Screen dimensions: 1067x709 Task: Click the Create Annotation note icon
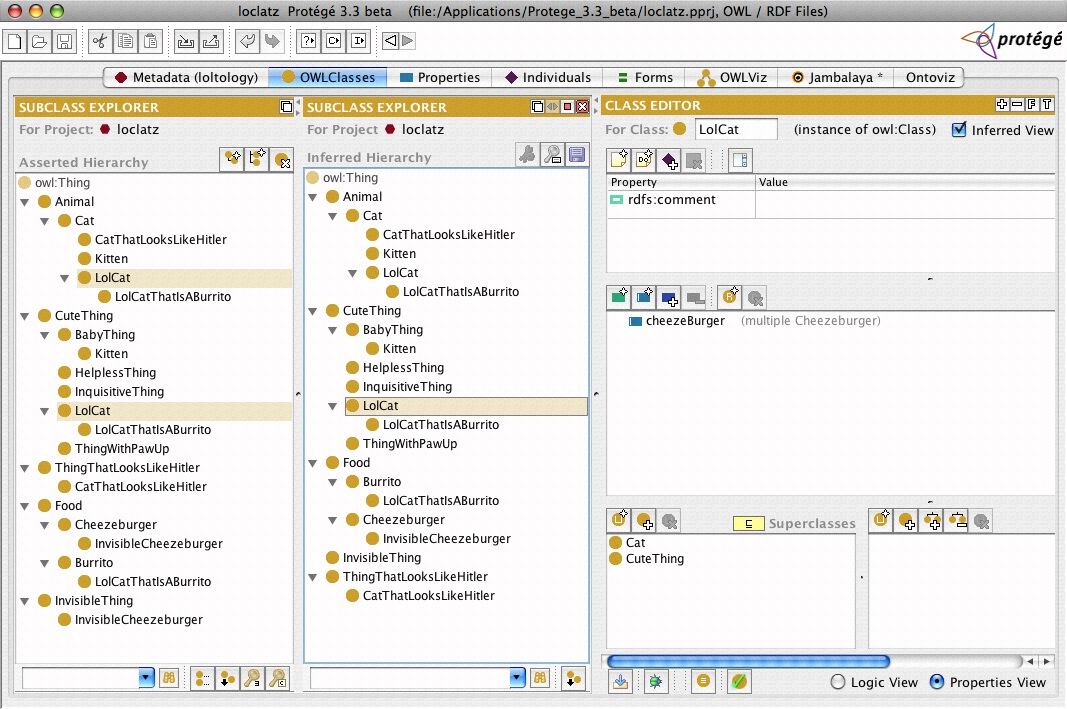pyautogui.click(x=619, y=160)
